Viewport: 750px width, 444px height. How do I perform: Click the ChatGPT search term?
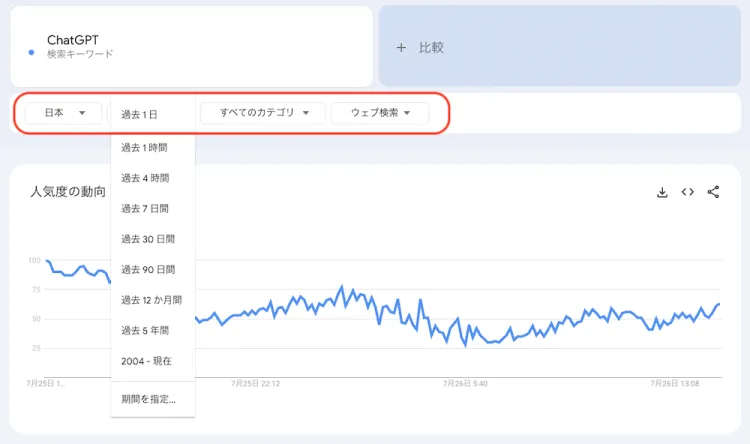pyautogui.click(x=73, y=40)
